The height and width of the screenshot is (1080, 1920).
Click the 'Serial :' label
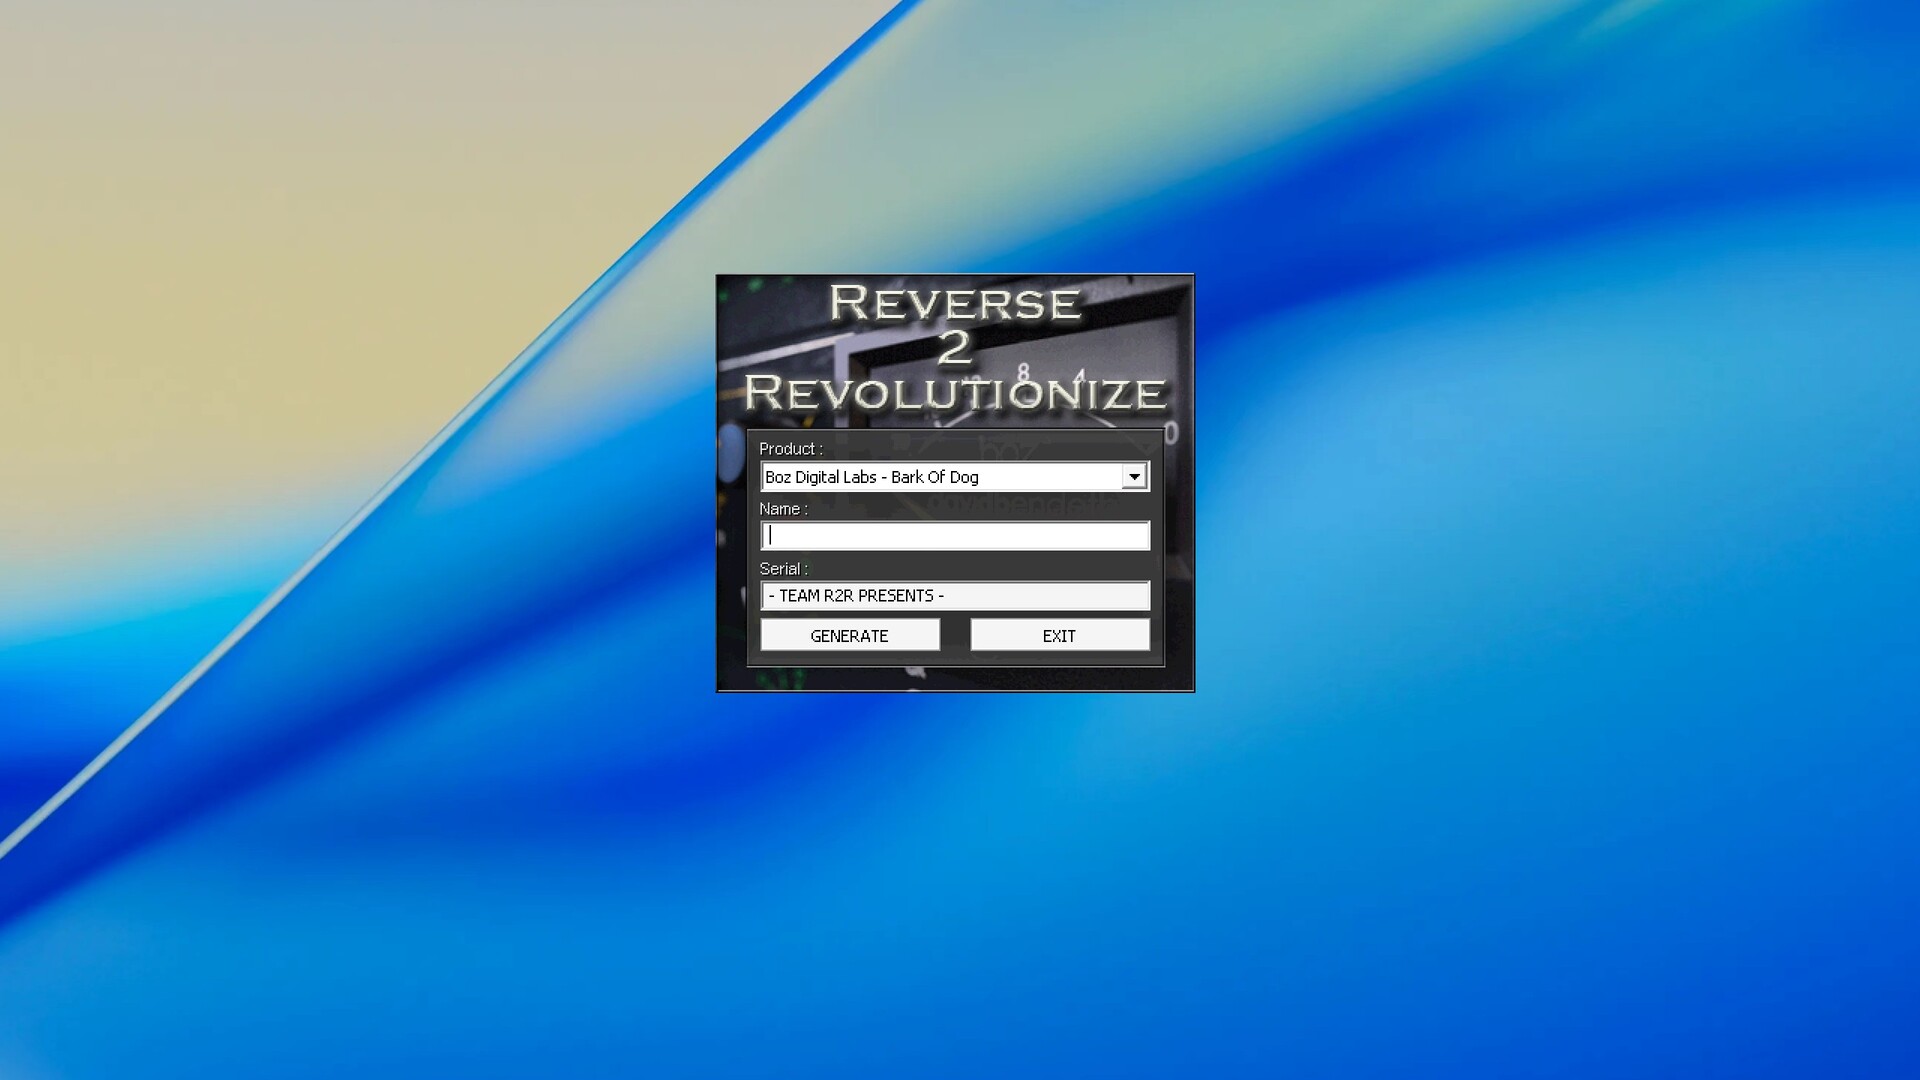tap(784, 569)
